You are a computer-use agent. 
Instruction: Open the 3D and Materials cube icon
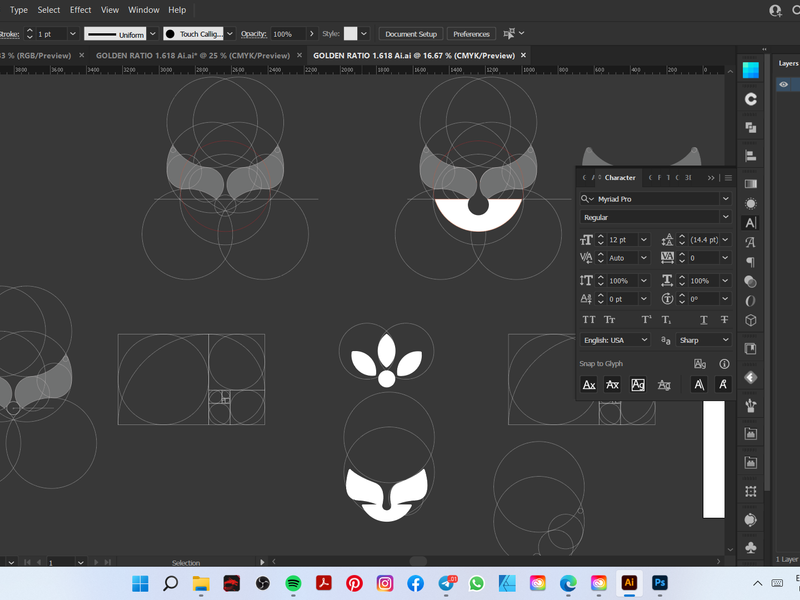(x=750, y=320)
